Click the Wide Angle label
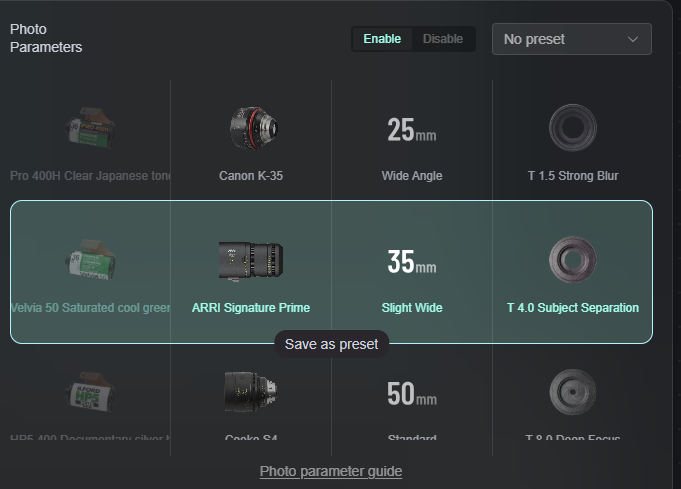The height and width of the screenshot is (489, 681). (x=412, y=176)
